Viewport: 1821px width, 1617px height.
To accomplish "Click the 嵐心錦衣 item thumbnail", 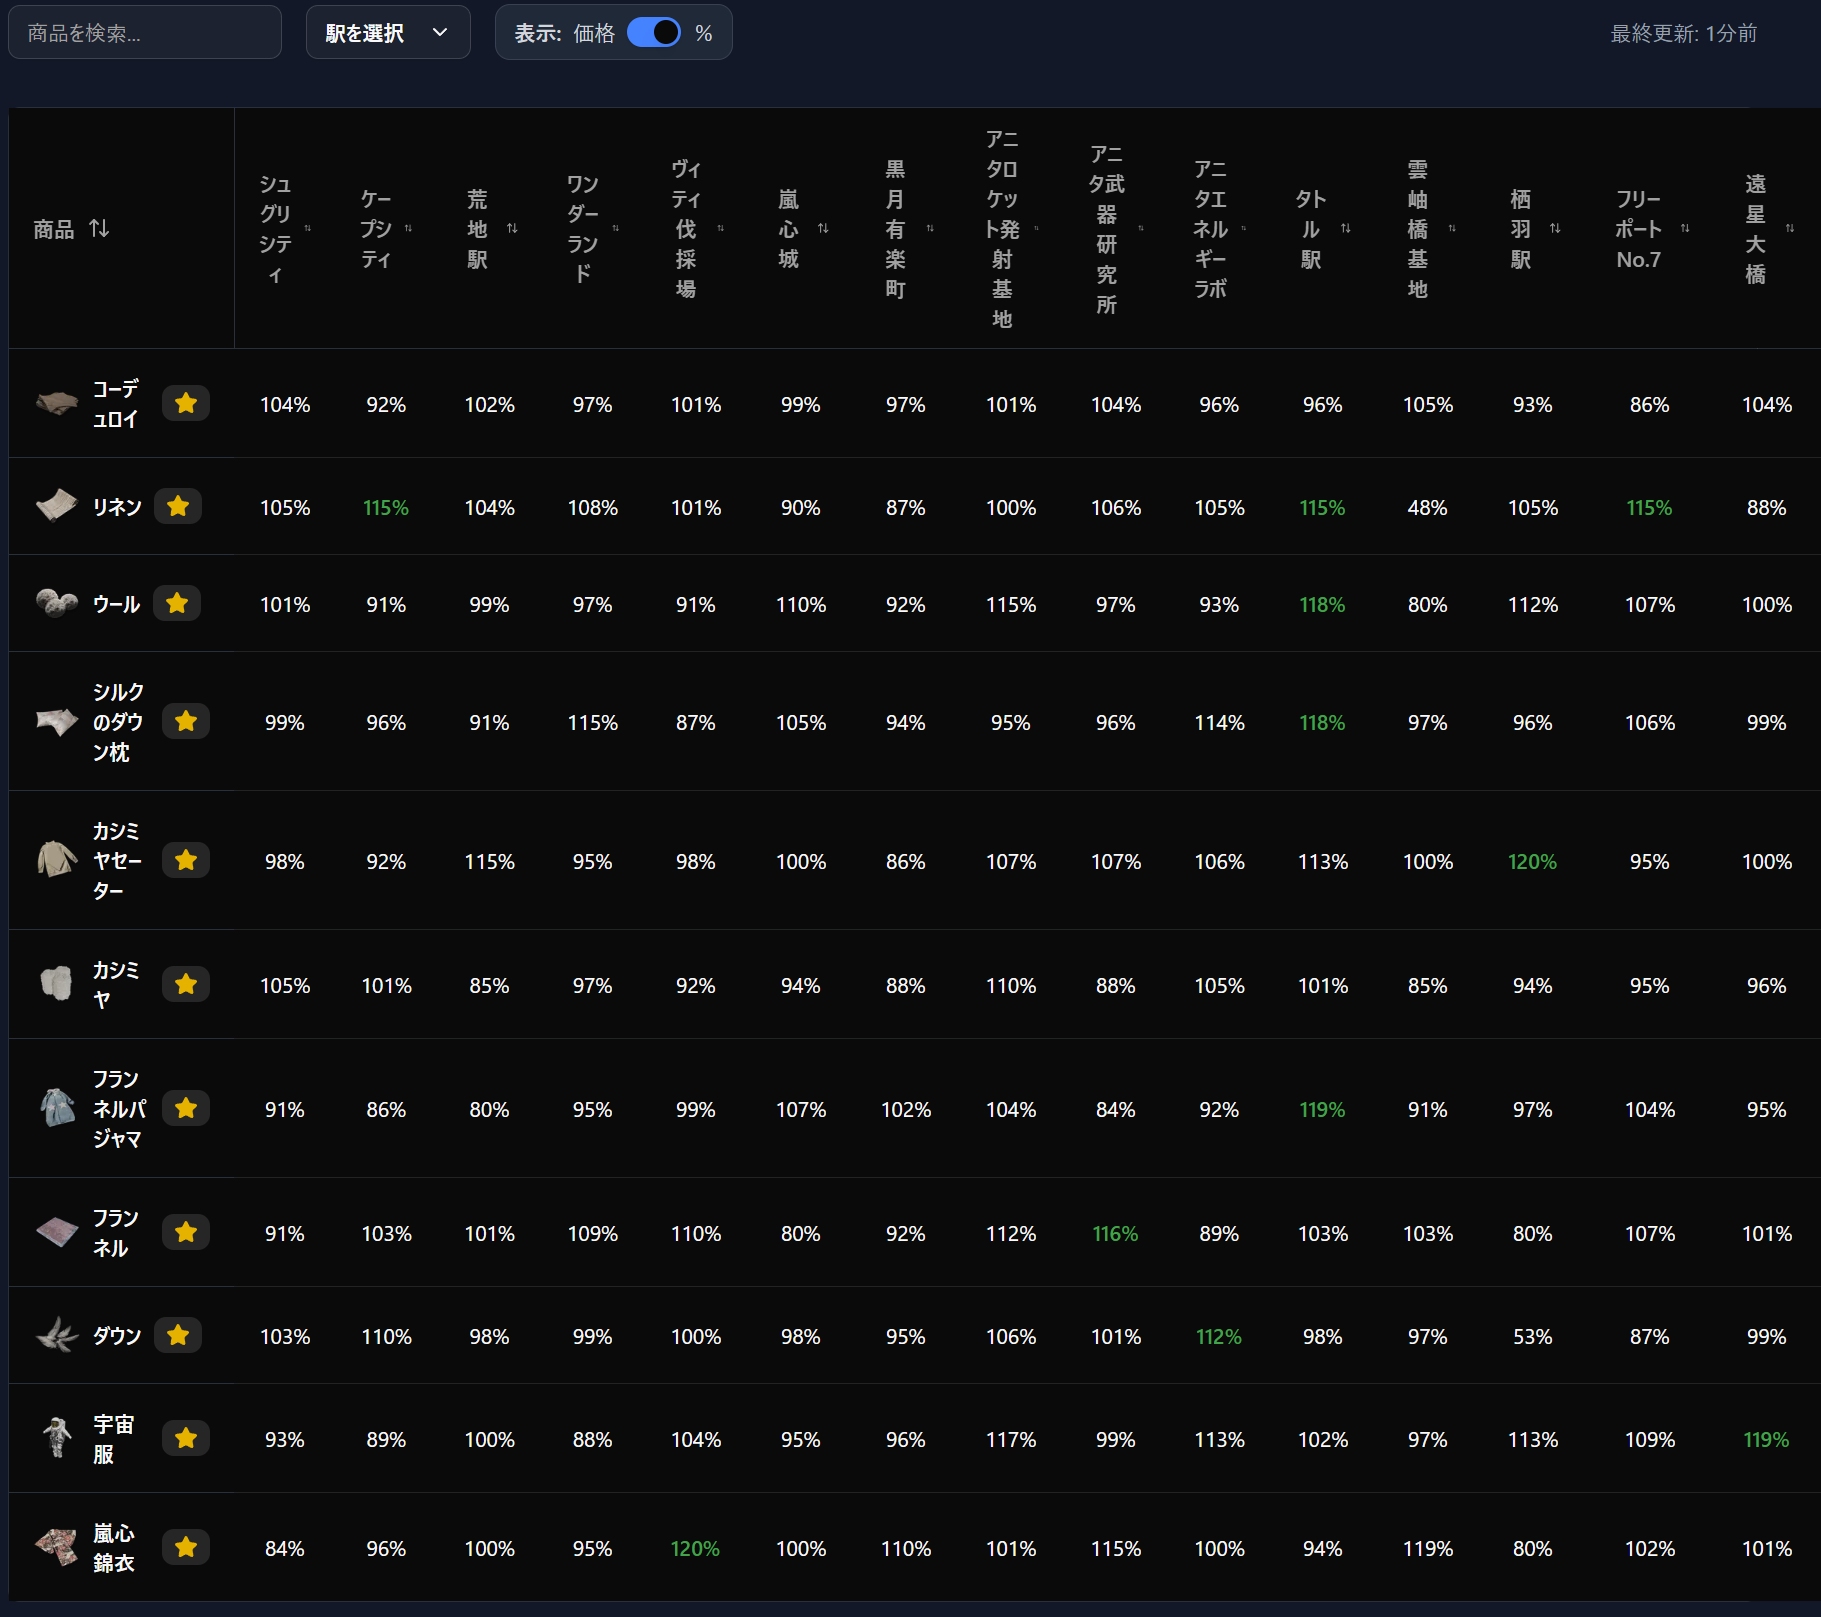I will [57, 1547].
